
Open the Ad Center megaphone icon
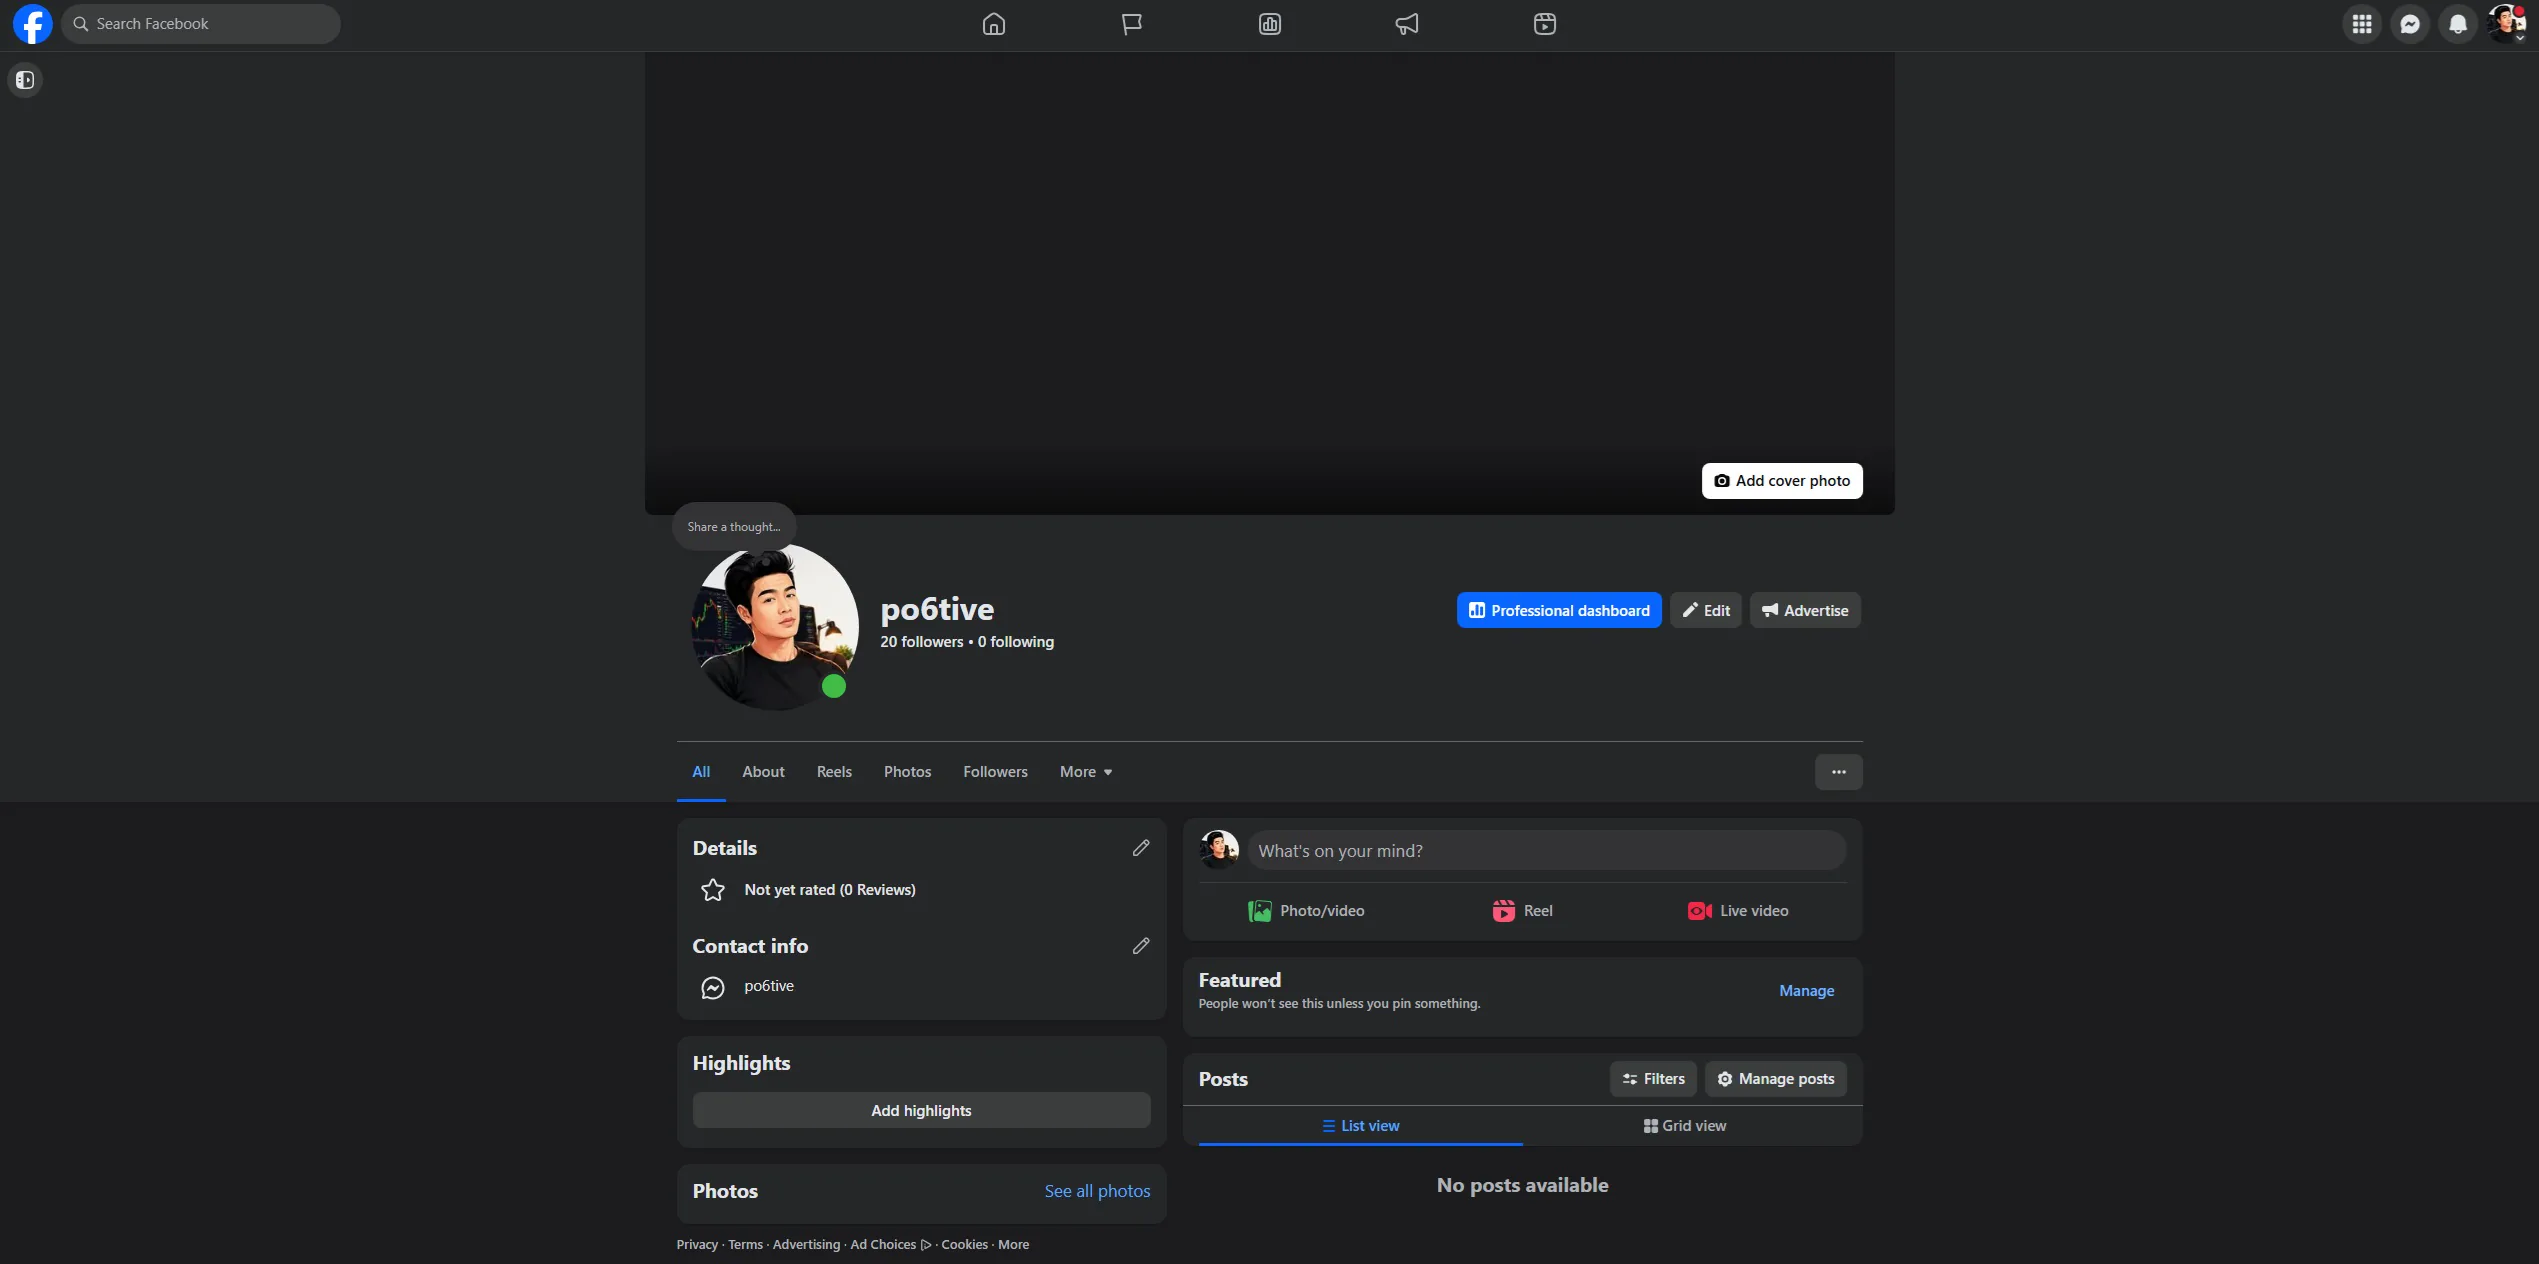pos(1407,24)
